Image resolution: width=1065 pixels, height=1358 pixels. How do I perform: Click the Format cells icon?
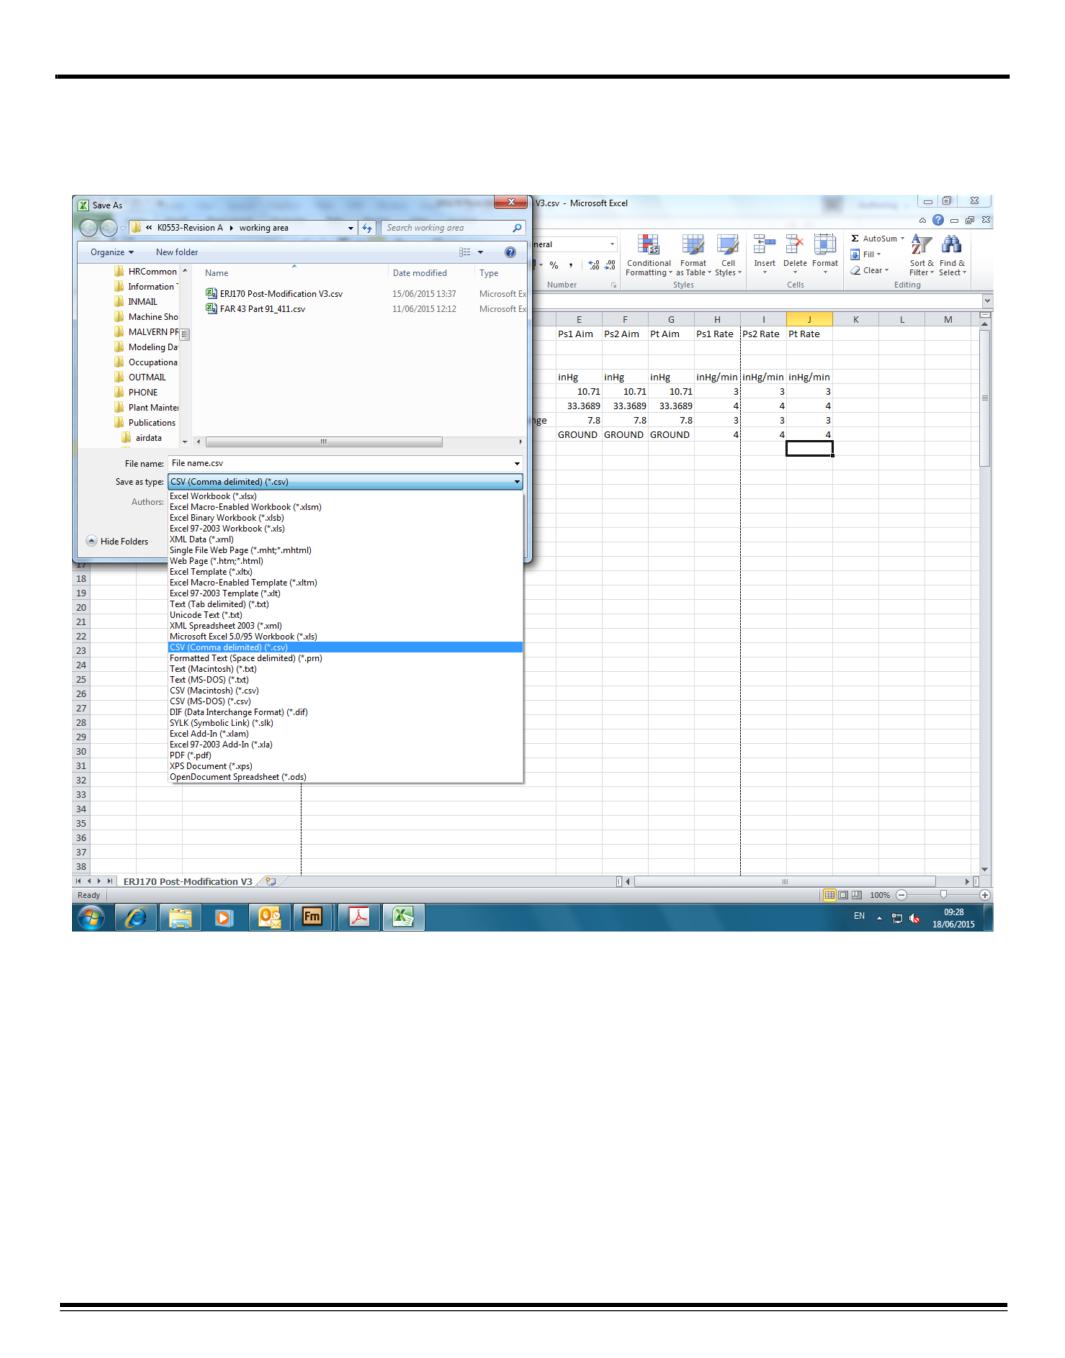(x=825, y=246)
